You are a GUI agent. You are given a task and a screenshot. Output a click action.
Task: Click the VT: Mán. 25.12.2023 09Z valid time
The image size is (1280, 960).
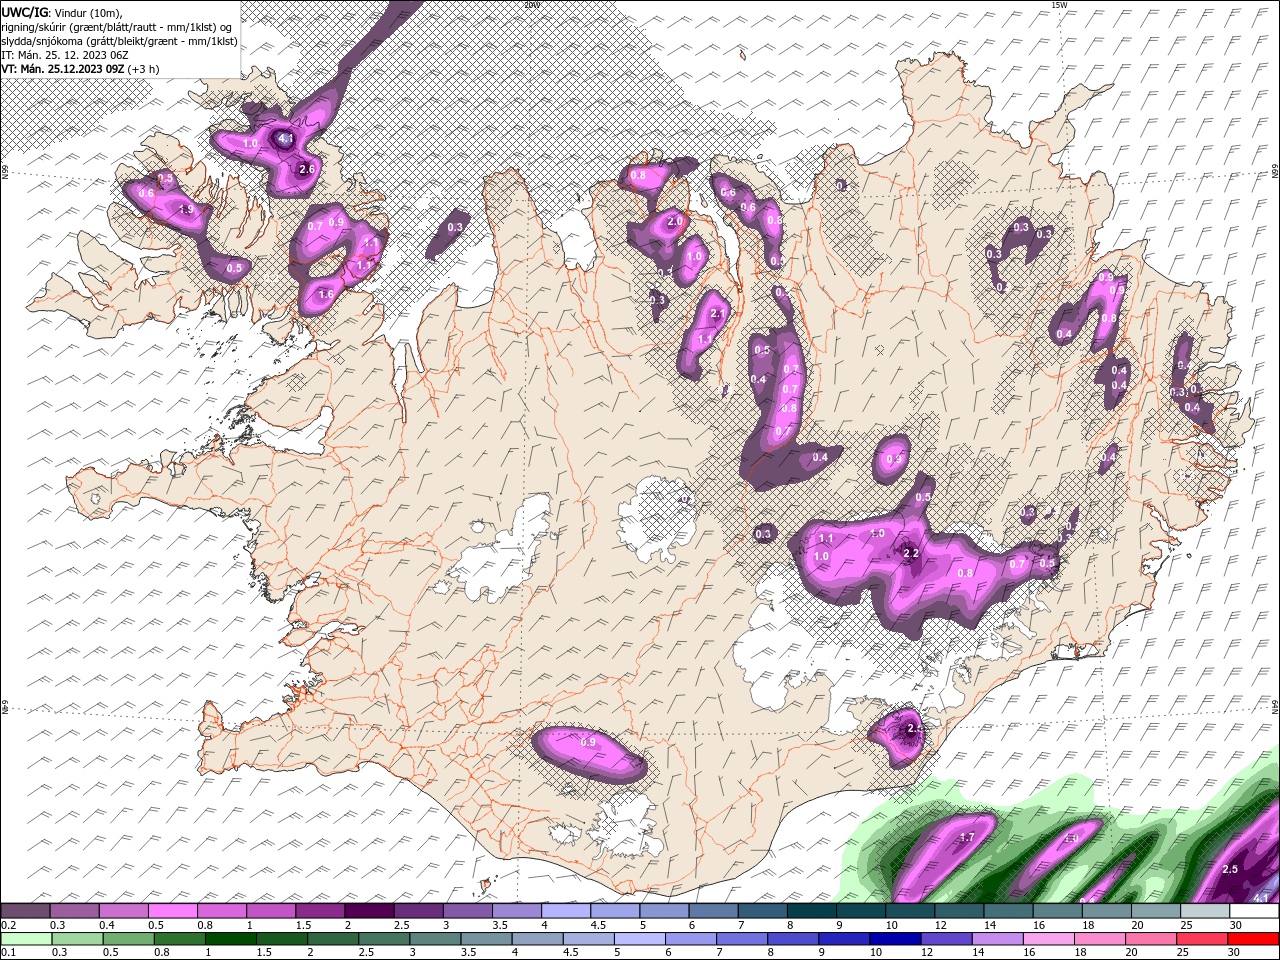[63, 69]
